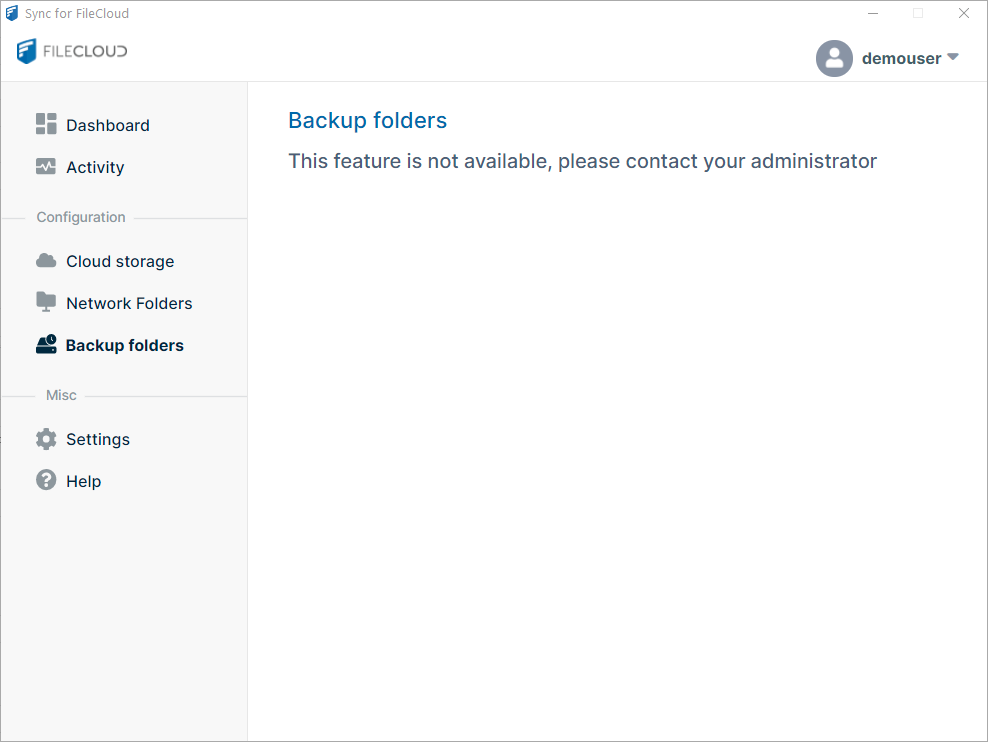988x742 pixels.
Task: Click the feature unavailable message text
Action: [582, 160]
